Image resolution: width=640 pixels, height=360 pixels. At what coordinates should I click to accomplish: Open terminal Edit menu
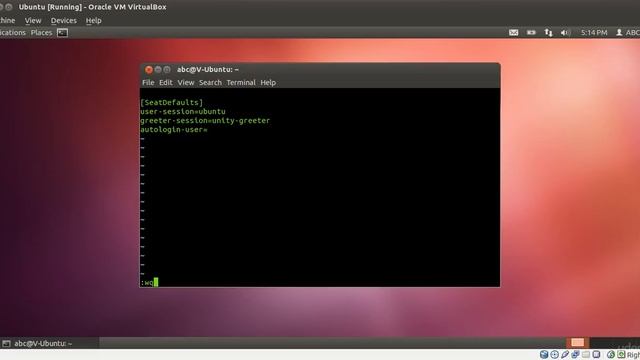[x=165, y=82]
